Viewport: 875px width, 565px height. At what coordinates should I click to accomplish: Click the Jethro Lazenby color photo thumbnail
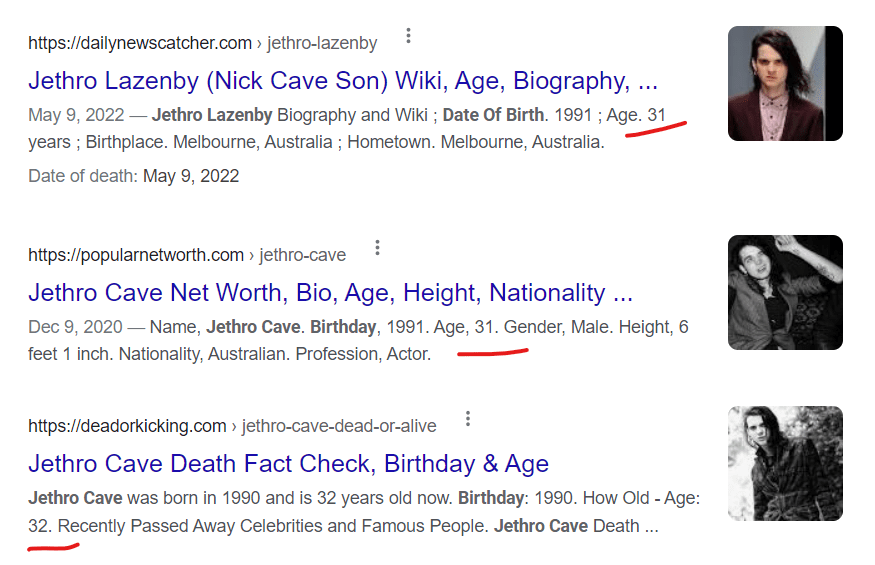coord(785,83)
